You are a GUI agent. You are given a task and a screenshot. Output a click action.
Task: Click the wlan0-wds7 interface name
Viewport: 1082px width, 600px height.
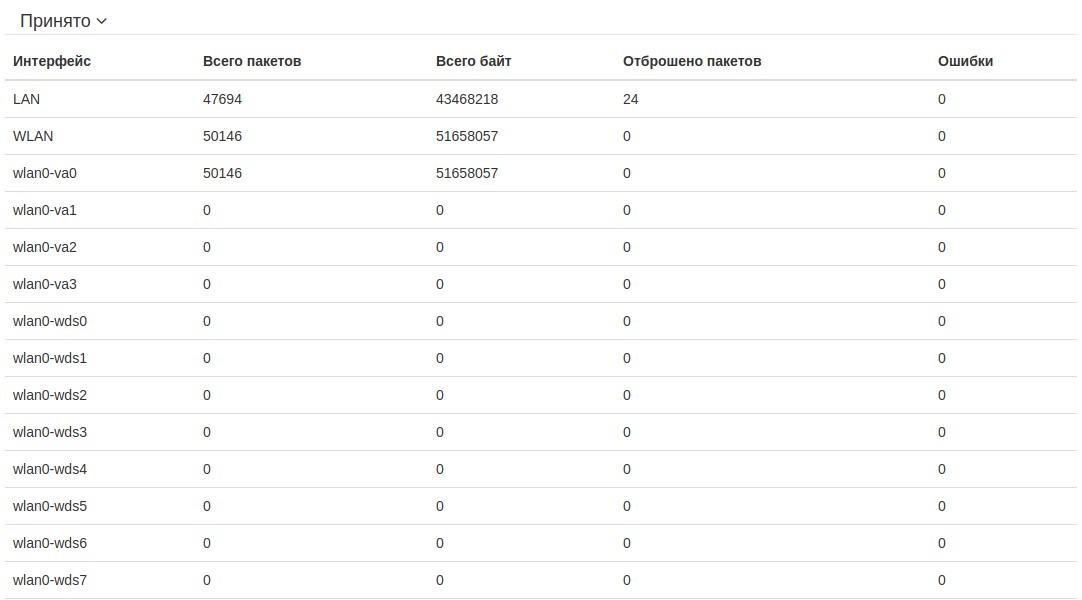[x=50, y=580]
